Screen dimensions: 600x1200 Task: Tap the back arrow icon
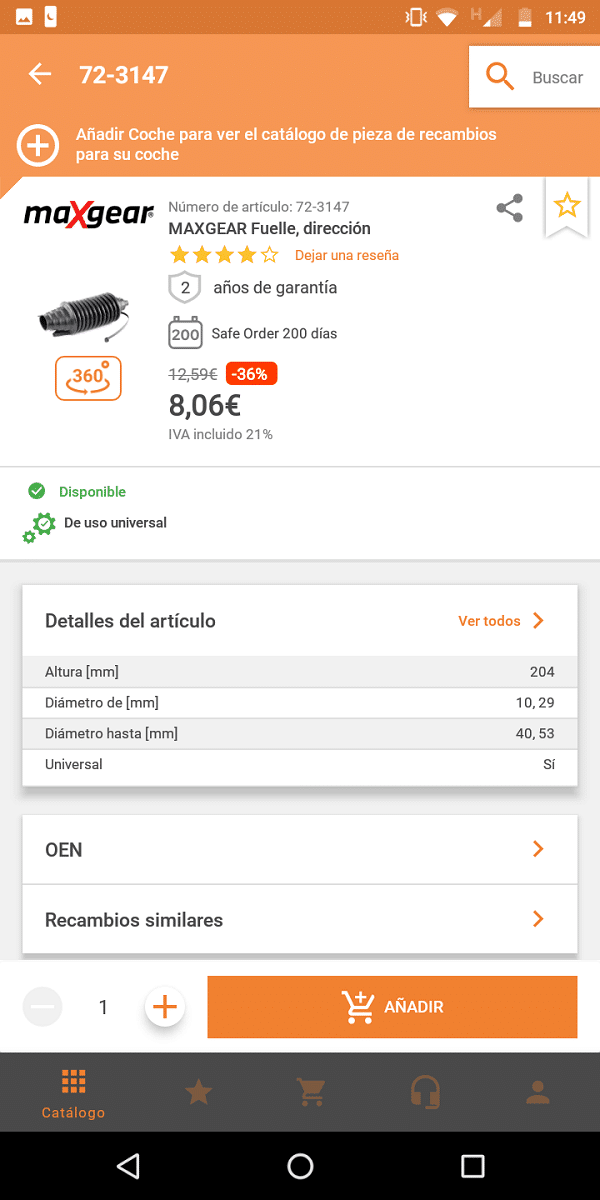(39, 74)
